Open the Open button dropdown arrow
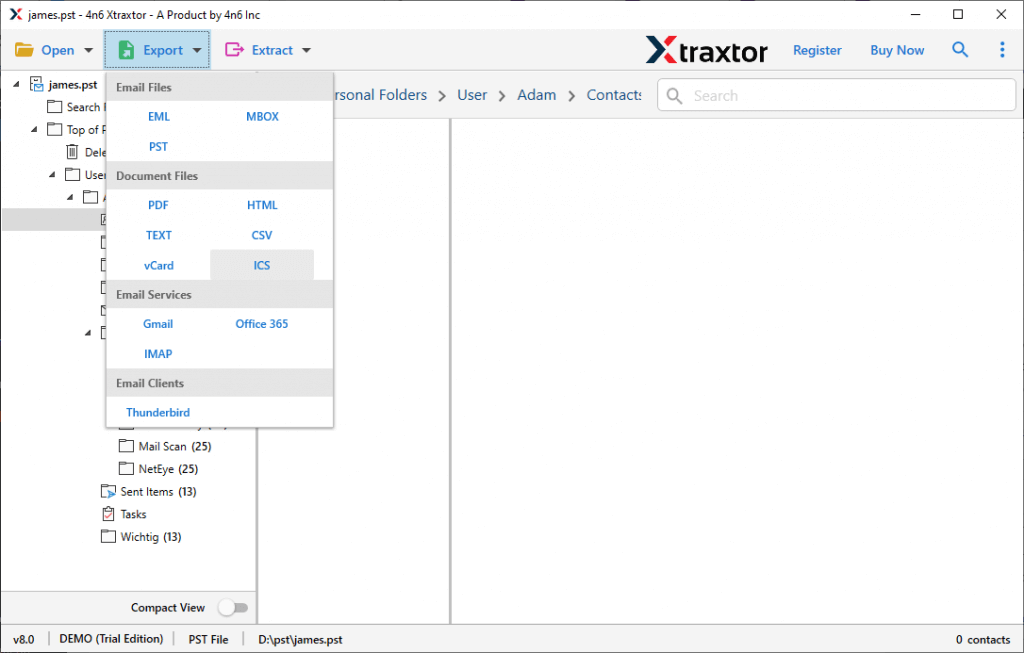Image resolution: width=1024 pixels, height=653 pixels. point(88,49)
